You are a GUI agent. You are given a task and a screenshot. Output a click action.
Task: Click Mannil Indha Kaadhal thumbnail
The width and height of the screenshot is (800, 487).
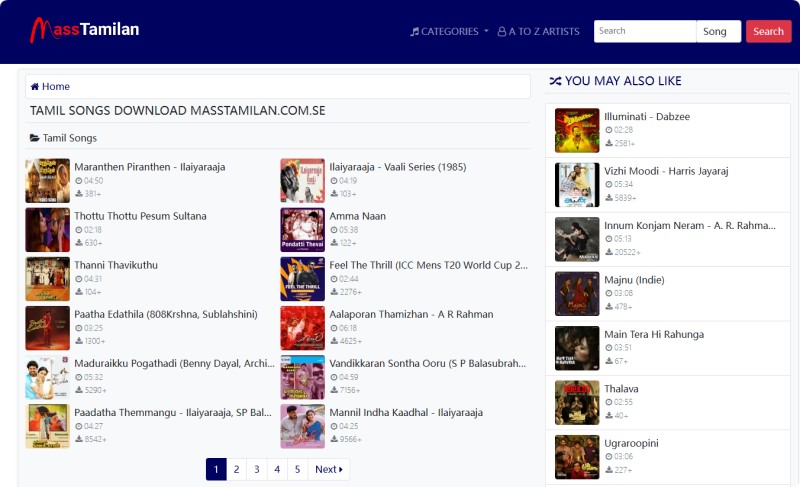coord(303,426)
